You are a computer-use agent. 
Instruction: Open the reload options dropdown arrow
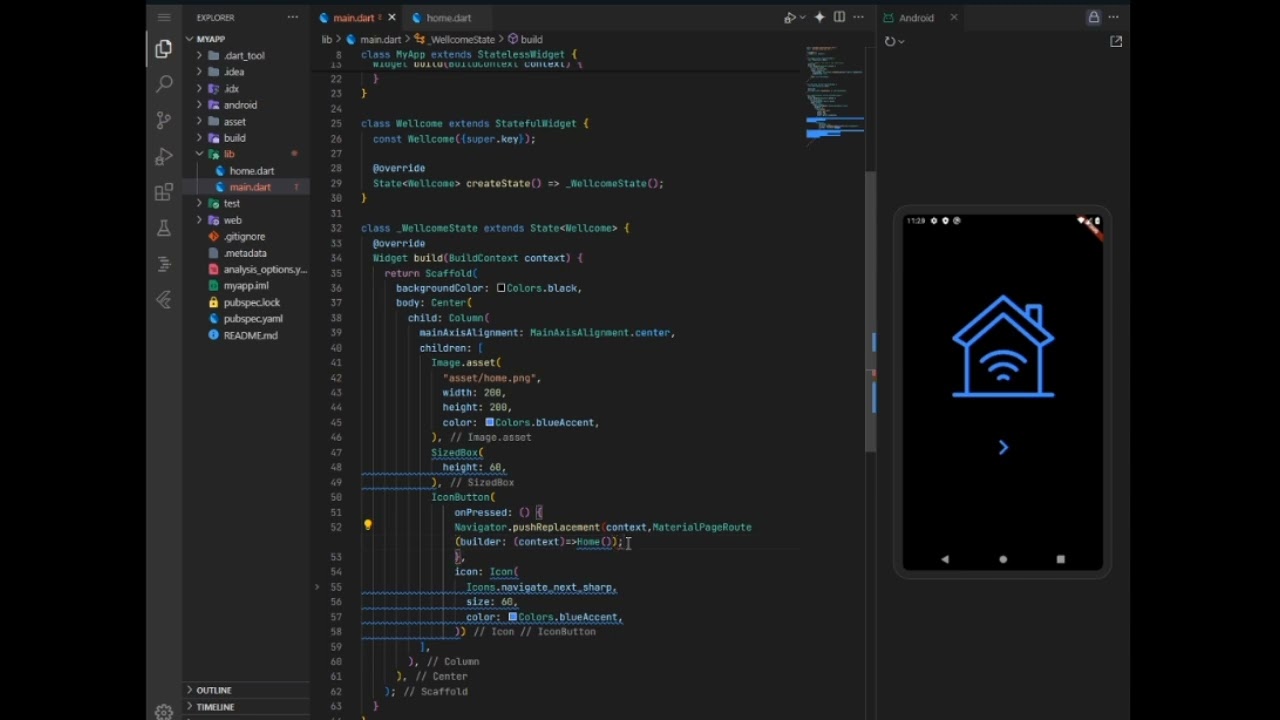click(x=902, y=42)
